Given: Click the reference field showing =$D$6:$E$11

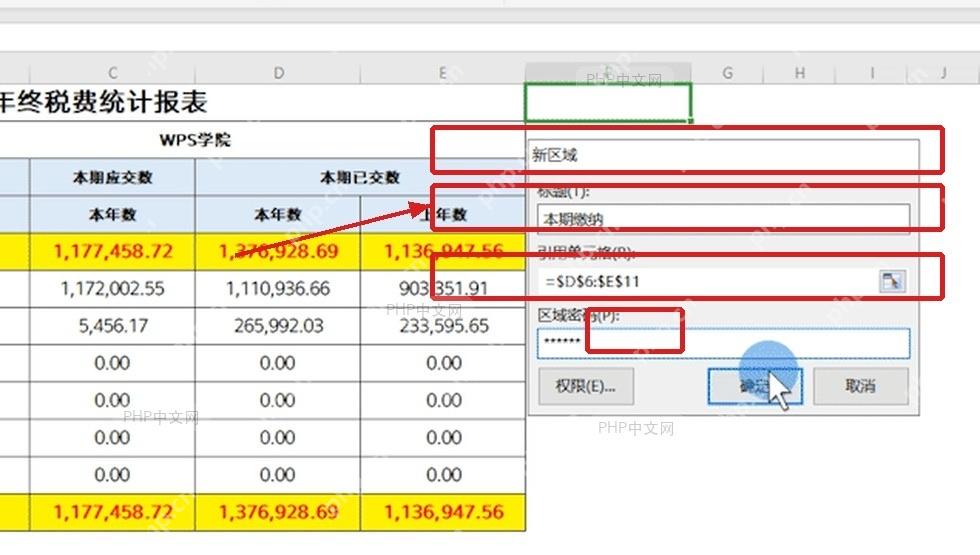Looking at the screenshot, I should click(708, 281).
